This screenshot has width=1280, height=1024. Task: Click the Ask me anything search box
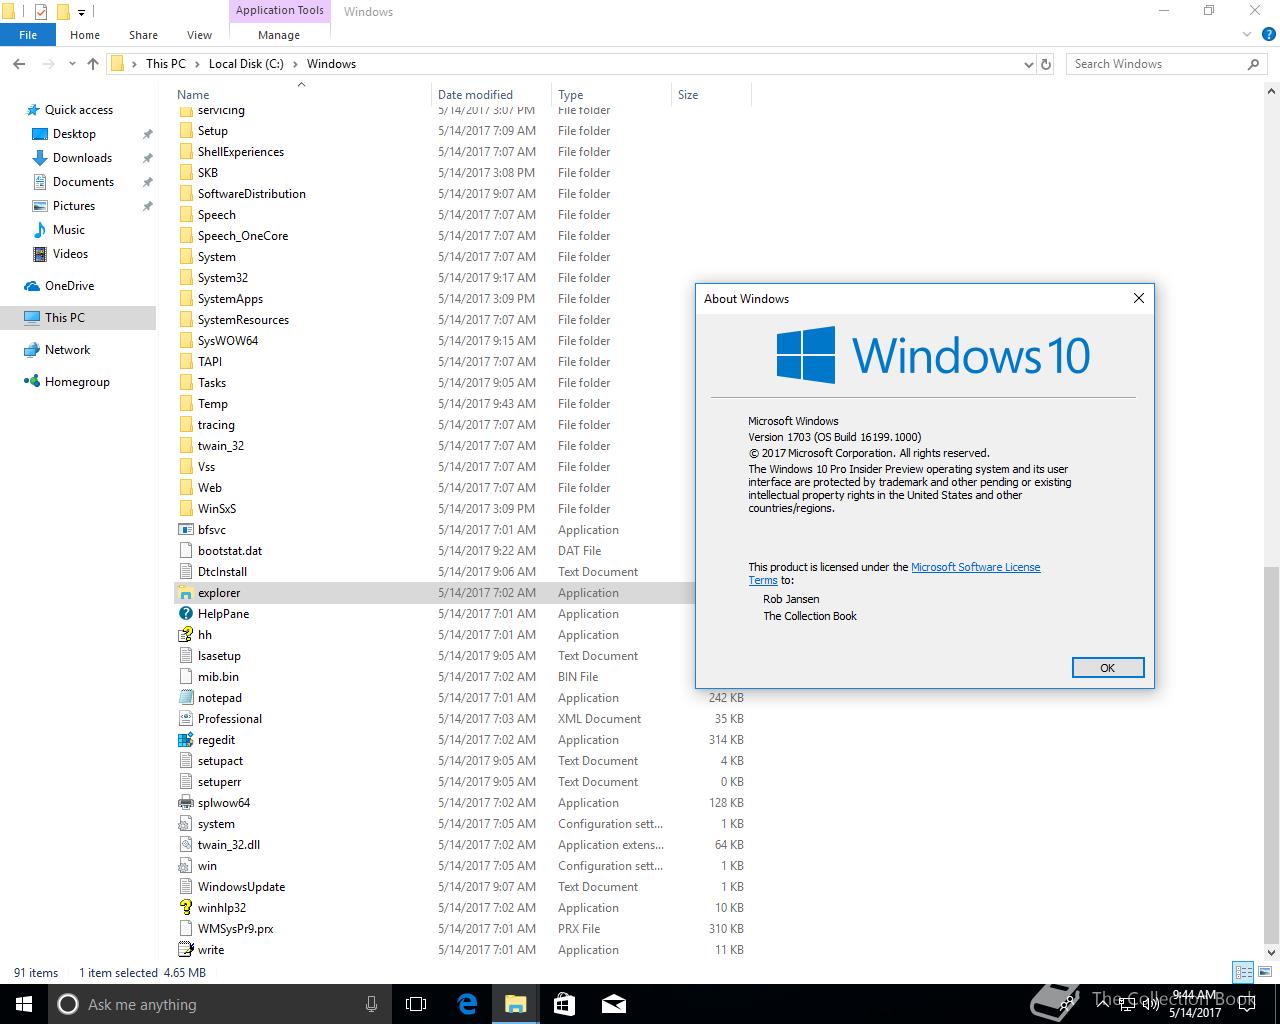pos(217,1004)
